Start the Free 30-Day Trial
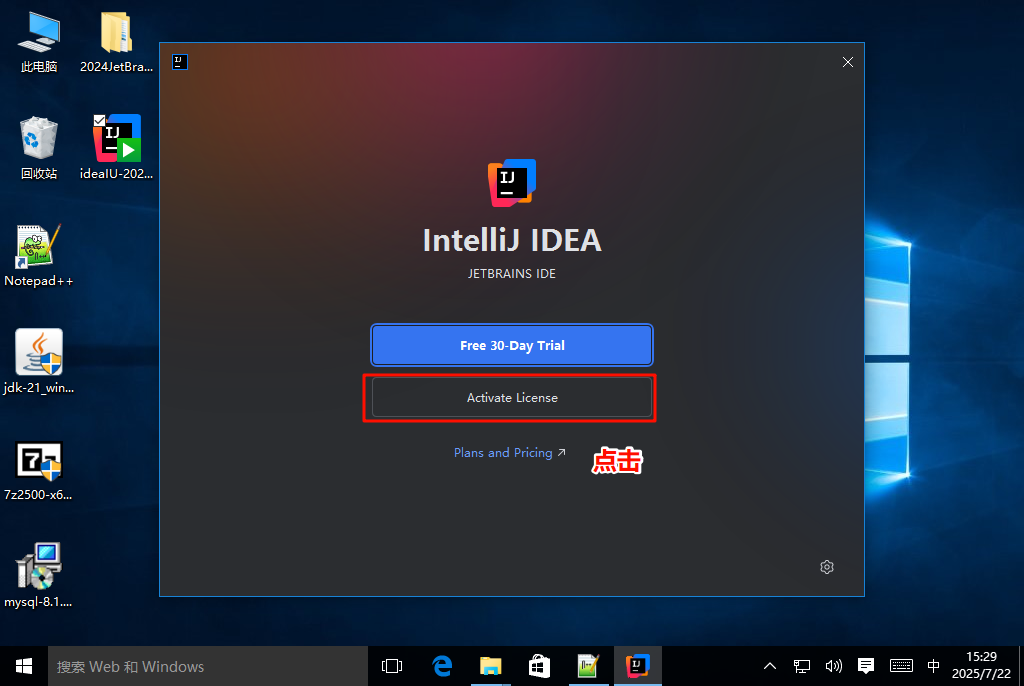Screen dimensions: 1024x686 (x=512, y=345)
